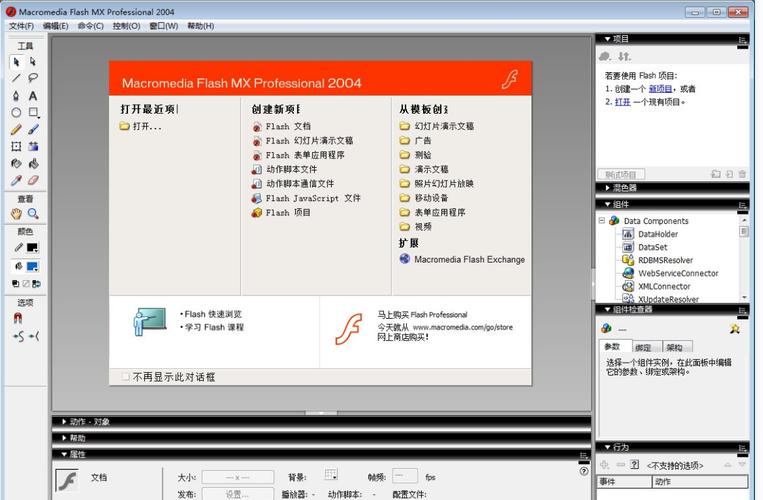Viewport: 763px width, 500px height.
Task: Click the Black and White colors icon
Action: [x=16, y=284]
